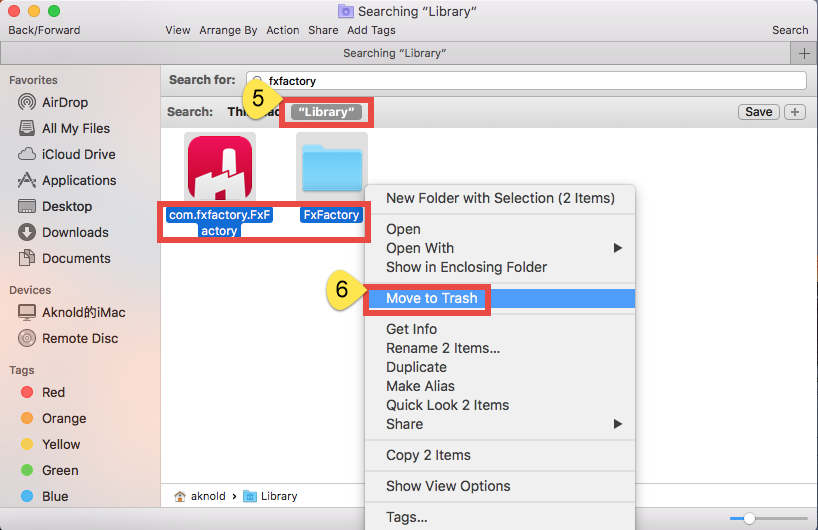Set search scope to "Library"

327,112
